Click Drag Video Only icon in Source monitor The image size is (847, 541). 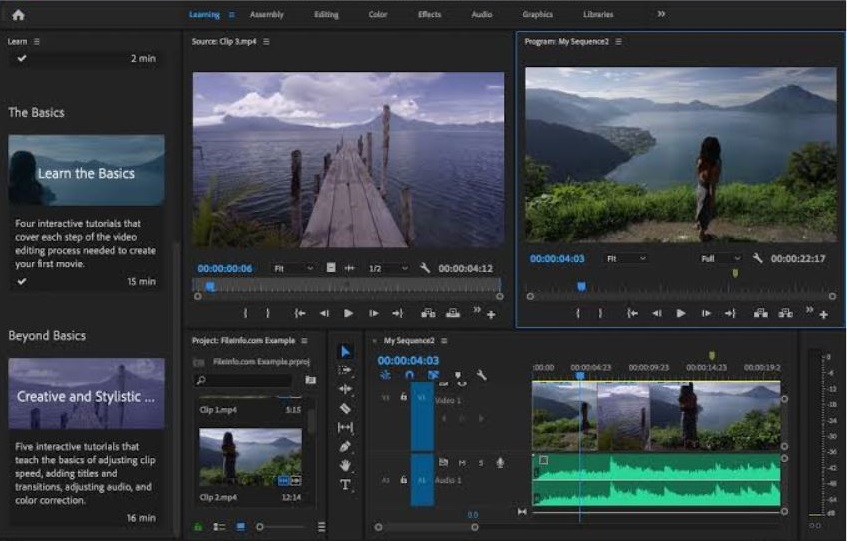(331, 268)
